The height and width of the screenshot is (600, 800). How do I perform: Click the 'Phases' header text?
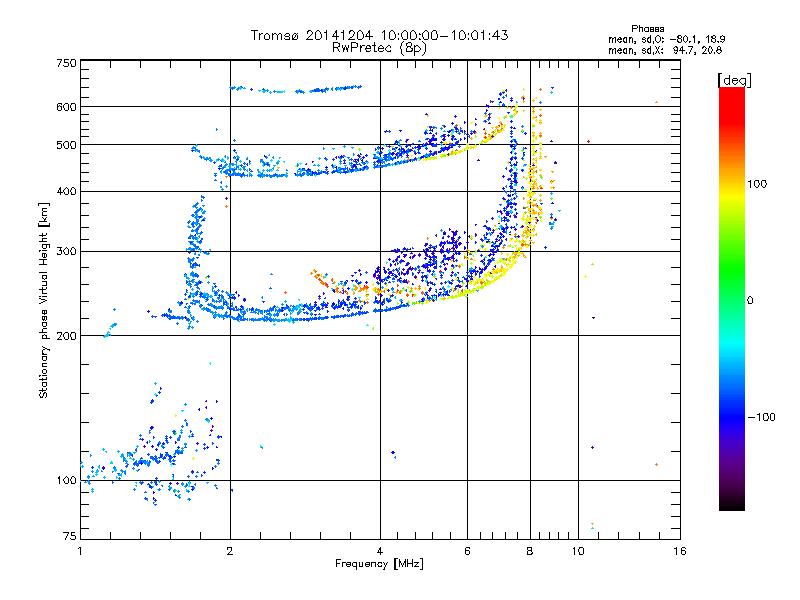tap(647, 29)
